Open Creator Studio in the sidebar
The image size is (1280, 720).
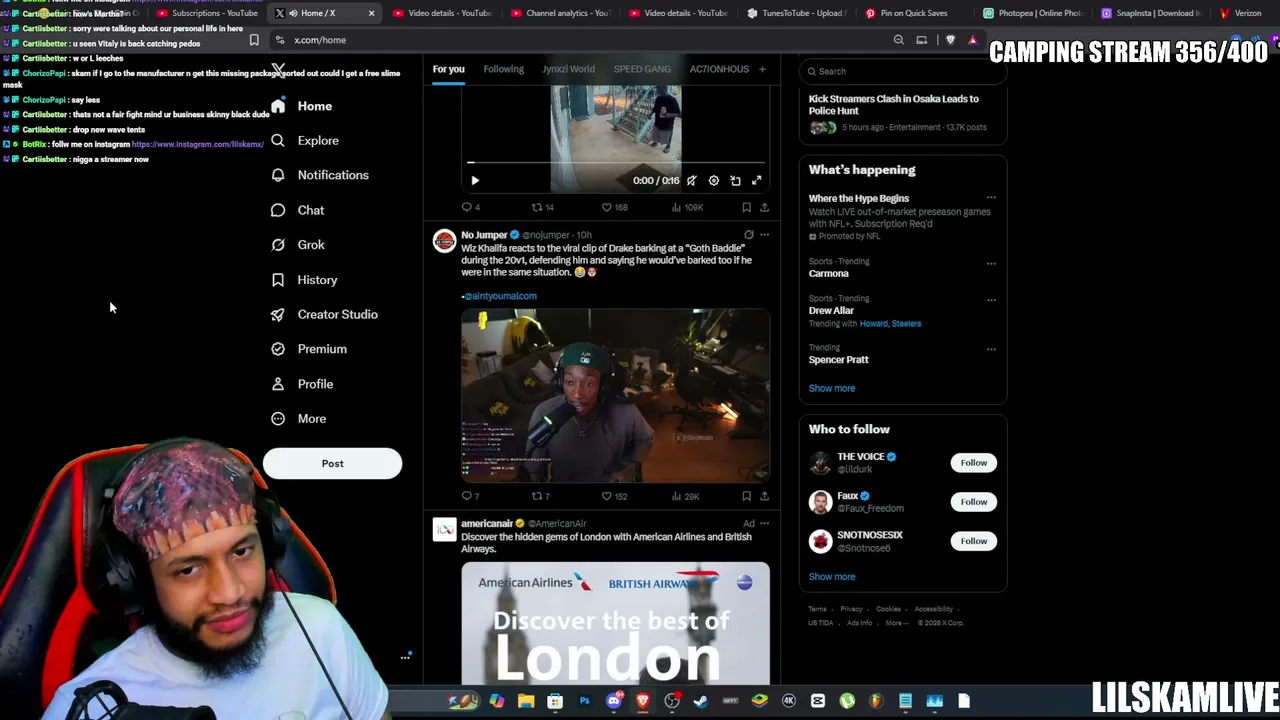click(324, 314)
